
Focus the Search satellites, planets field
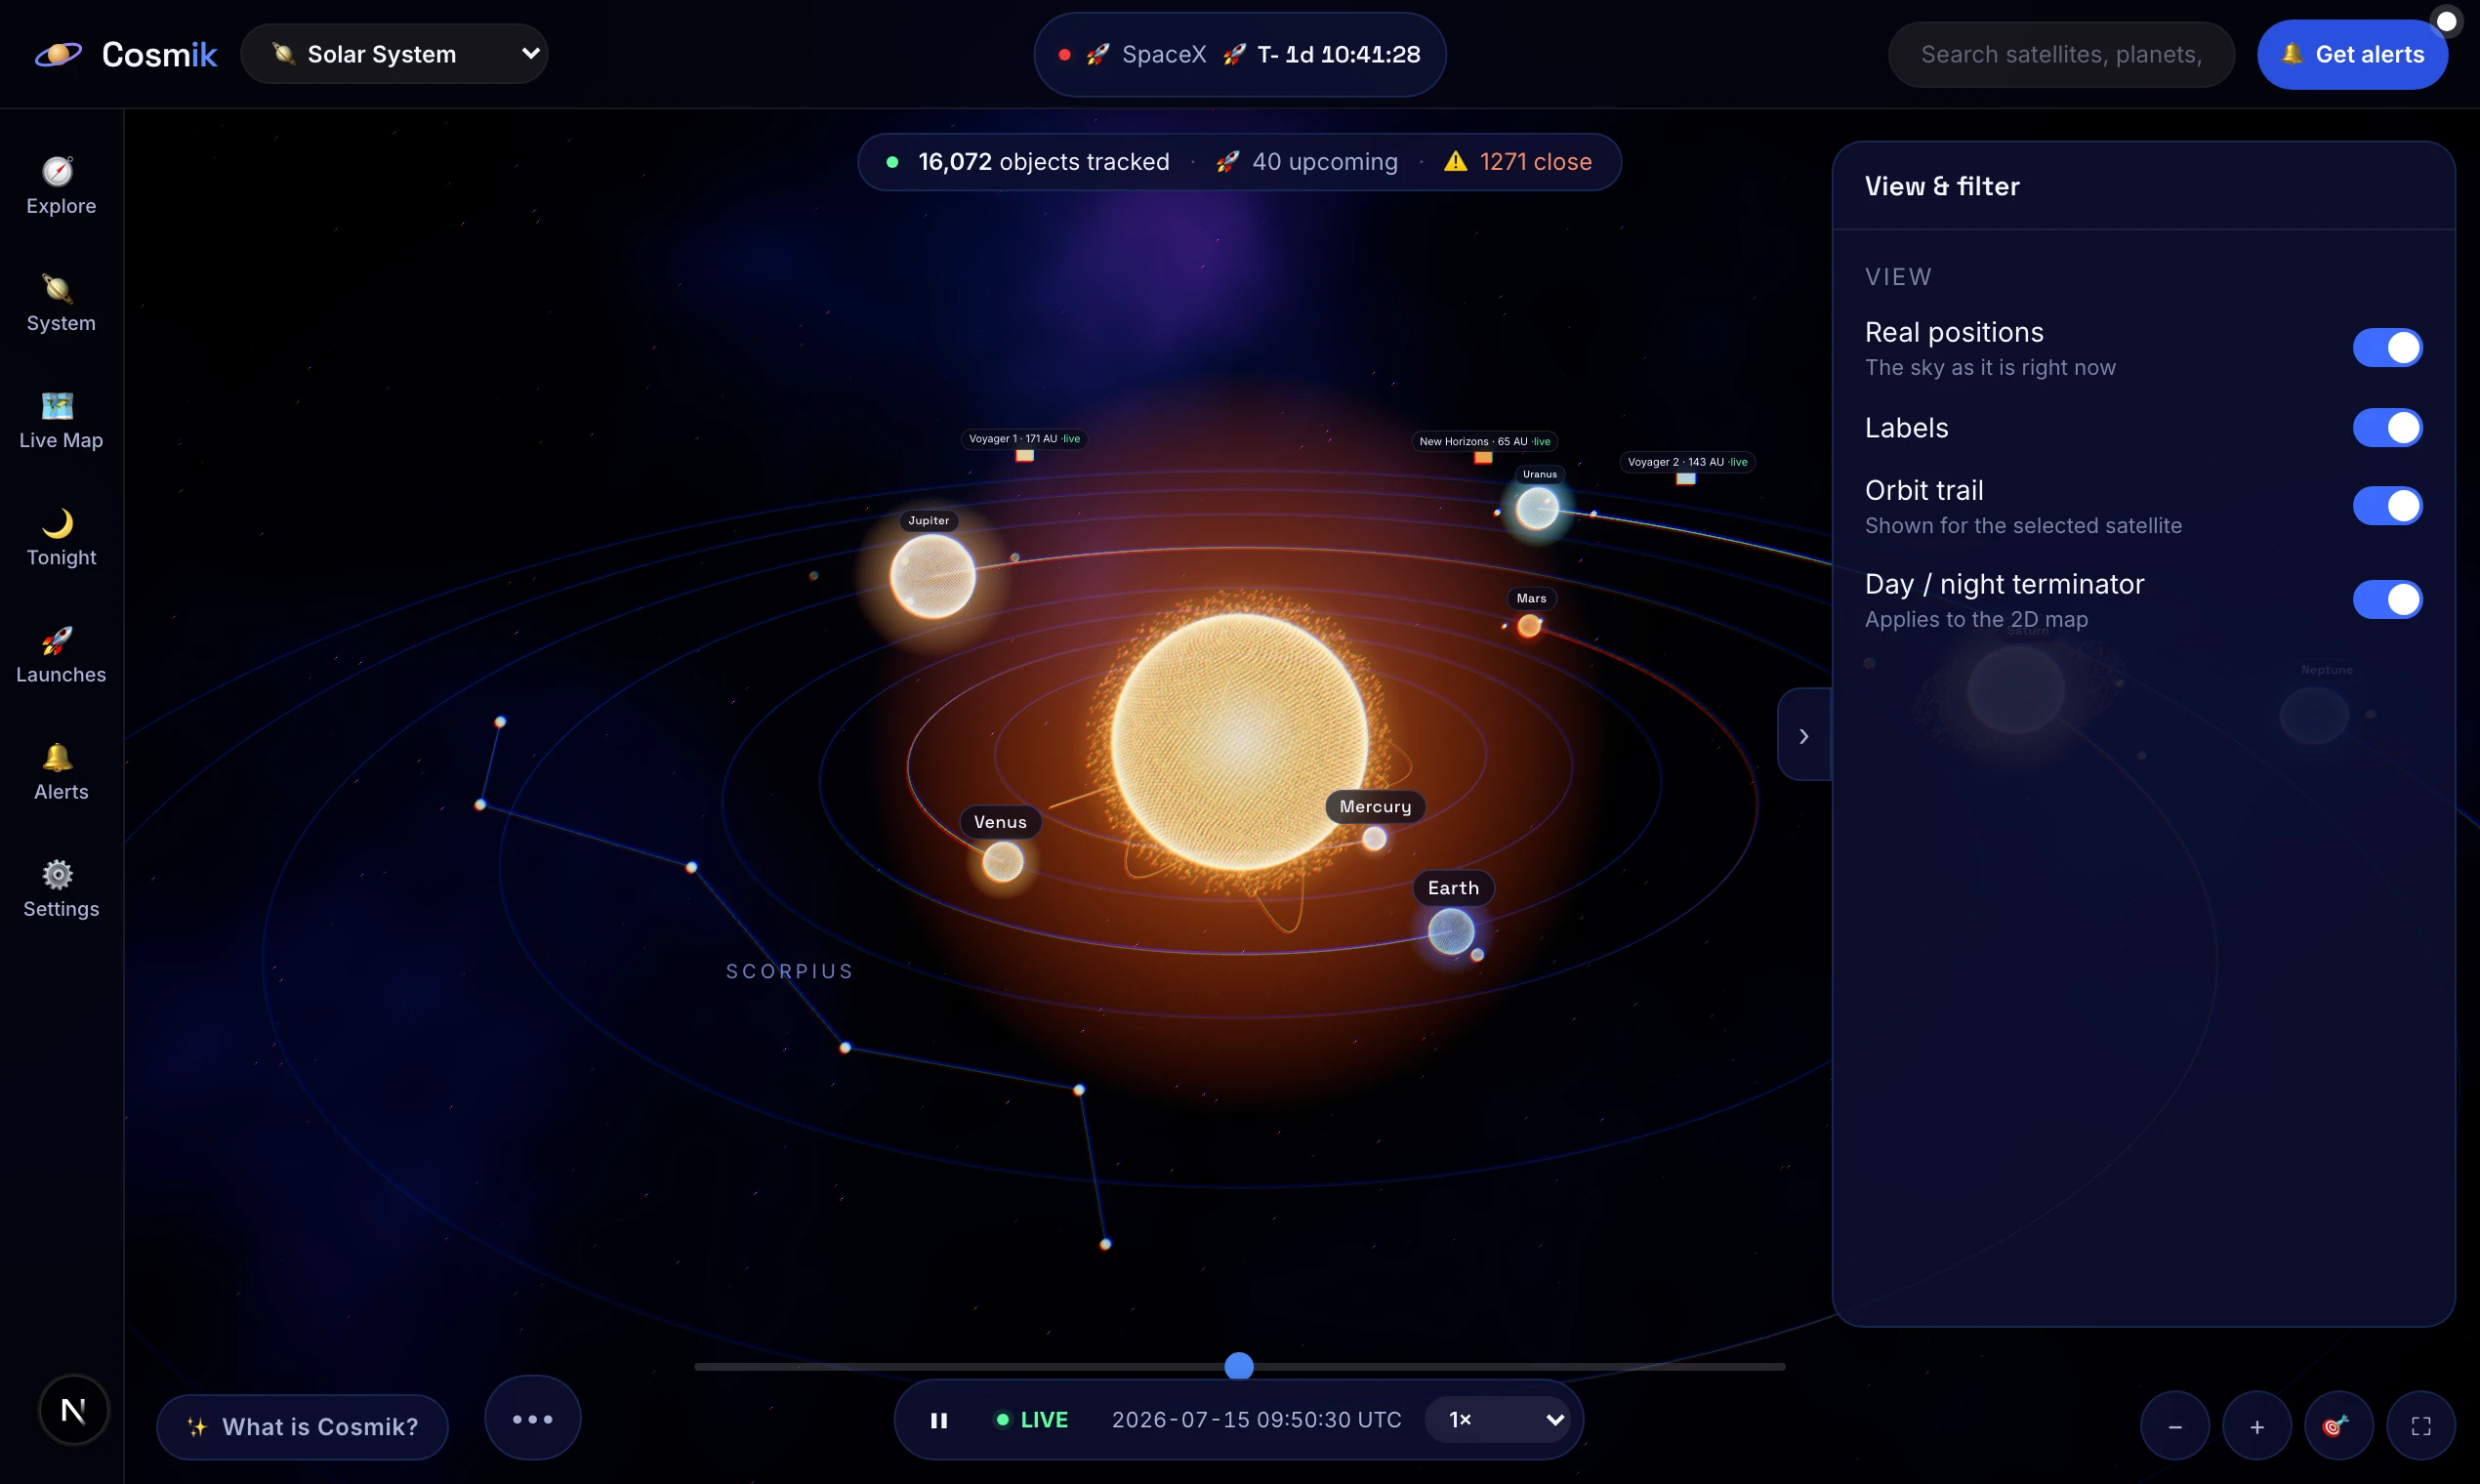(x=2061, y=54)
